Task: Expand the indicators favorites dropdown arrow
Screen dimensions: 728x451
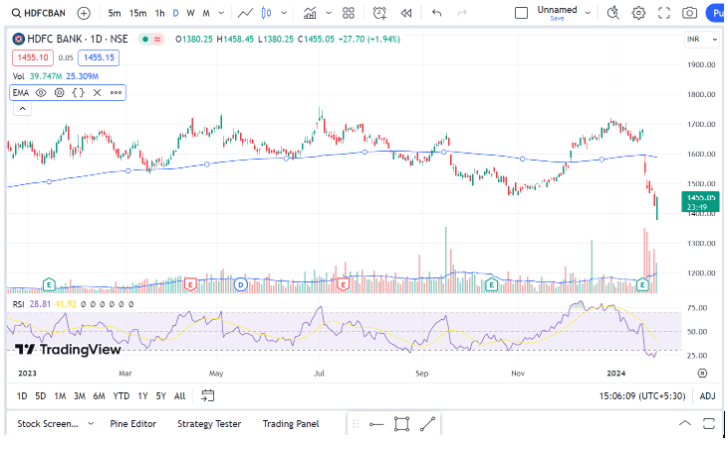Action: point(329,13)
